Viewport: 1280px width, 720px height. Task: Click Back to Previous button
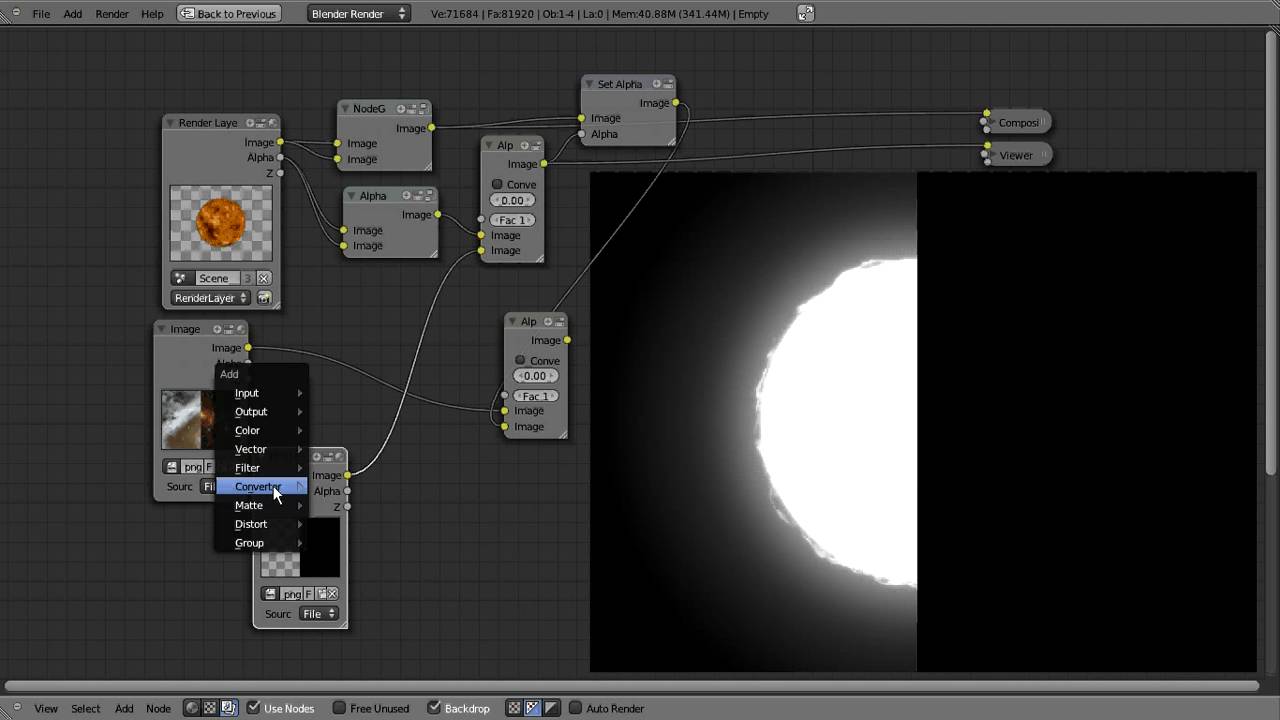coord(228,14)
